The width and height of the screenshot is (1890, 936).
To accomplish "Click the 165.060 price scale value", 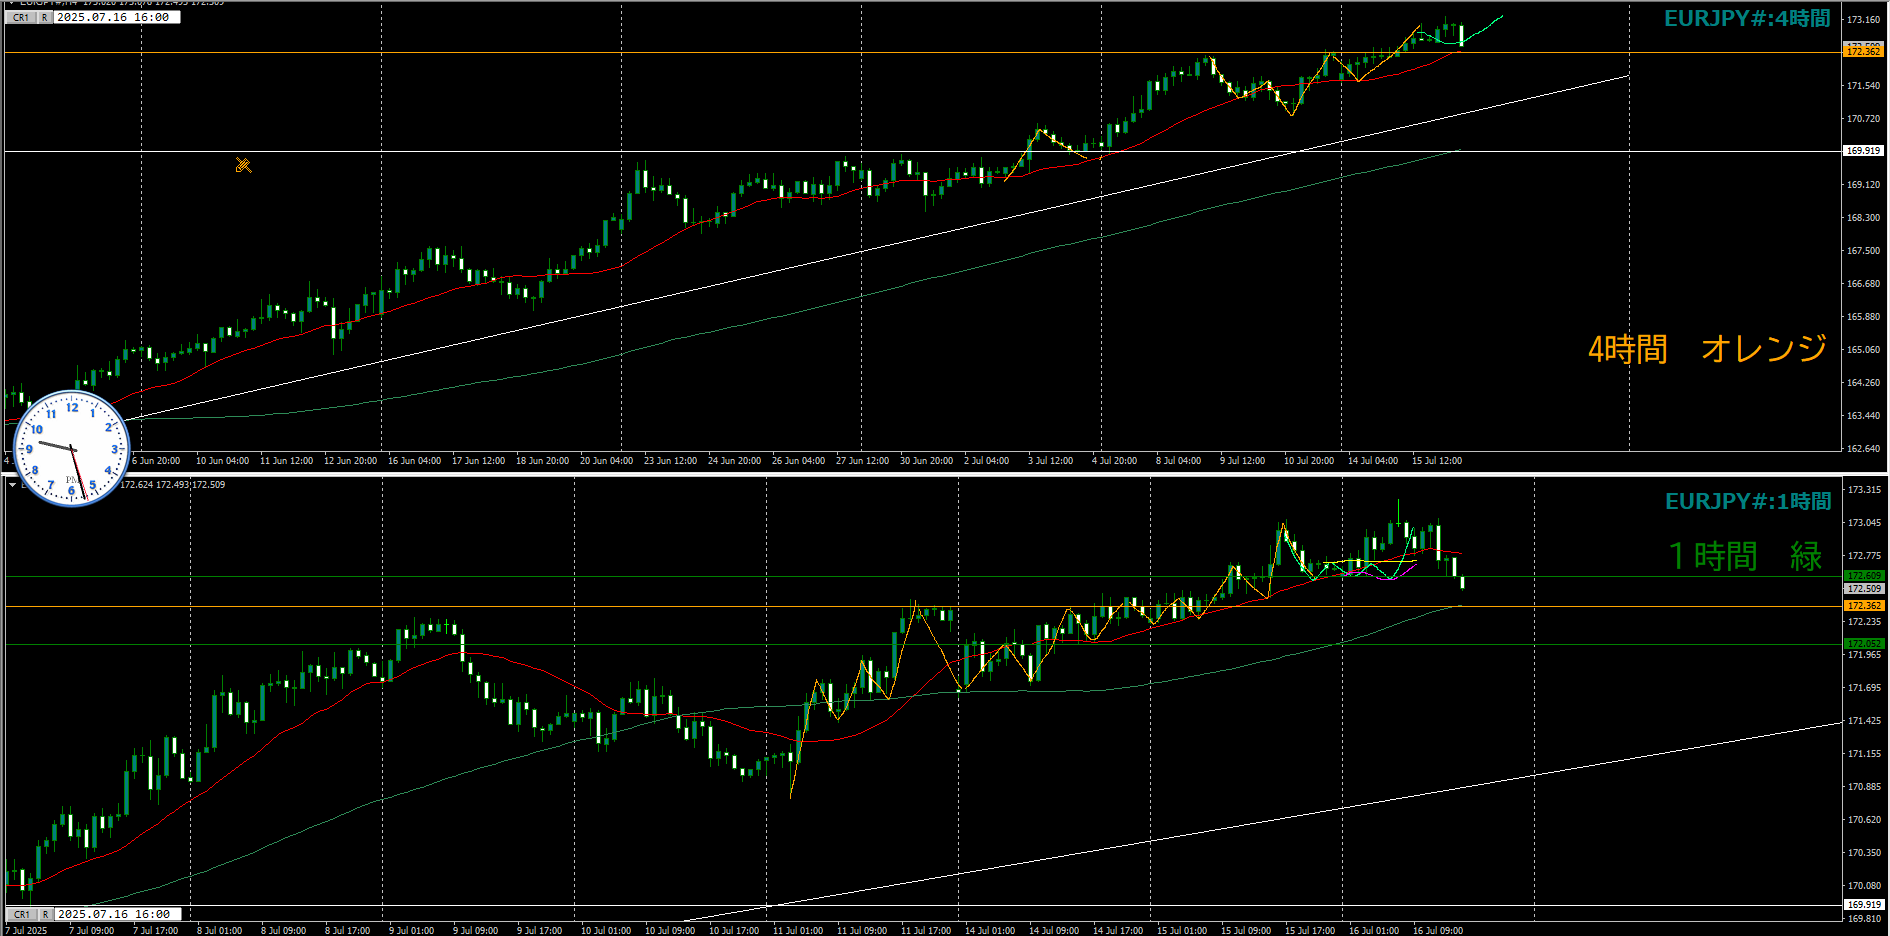I will 1863,350.
